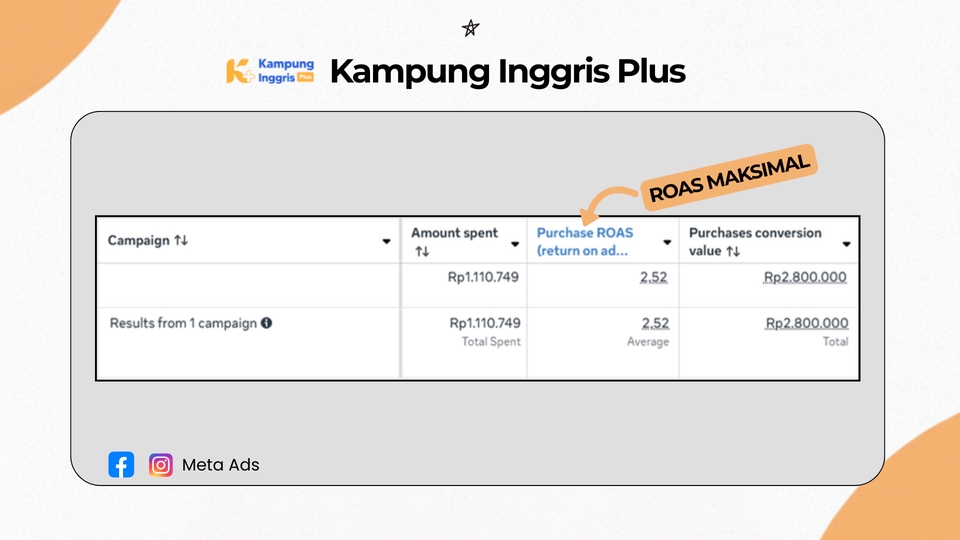The width and height of the screenshot is (960, 540).
Task: Click the Meta Ads label
Action: tap(220, 465)
